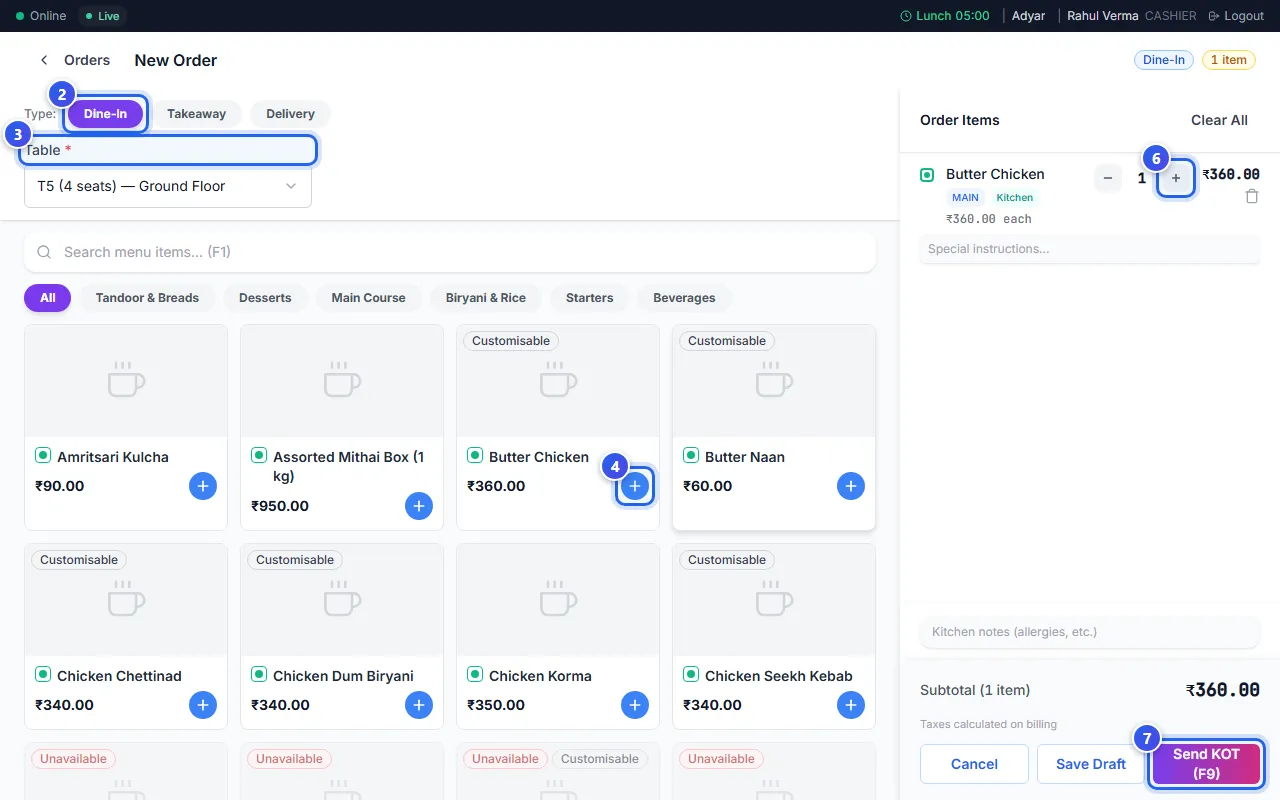Open the table selection dropdown
This screenshot has height=800, width=1280.
[x=168, y=186]
